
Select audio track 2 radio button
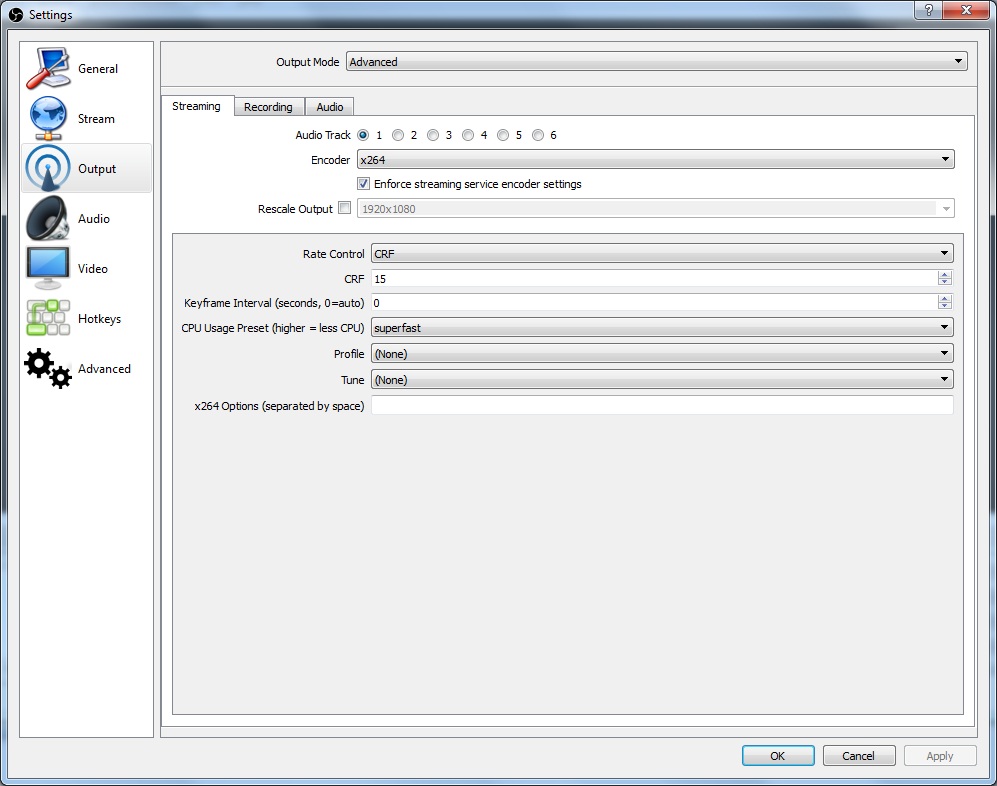point(398,135)
